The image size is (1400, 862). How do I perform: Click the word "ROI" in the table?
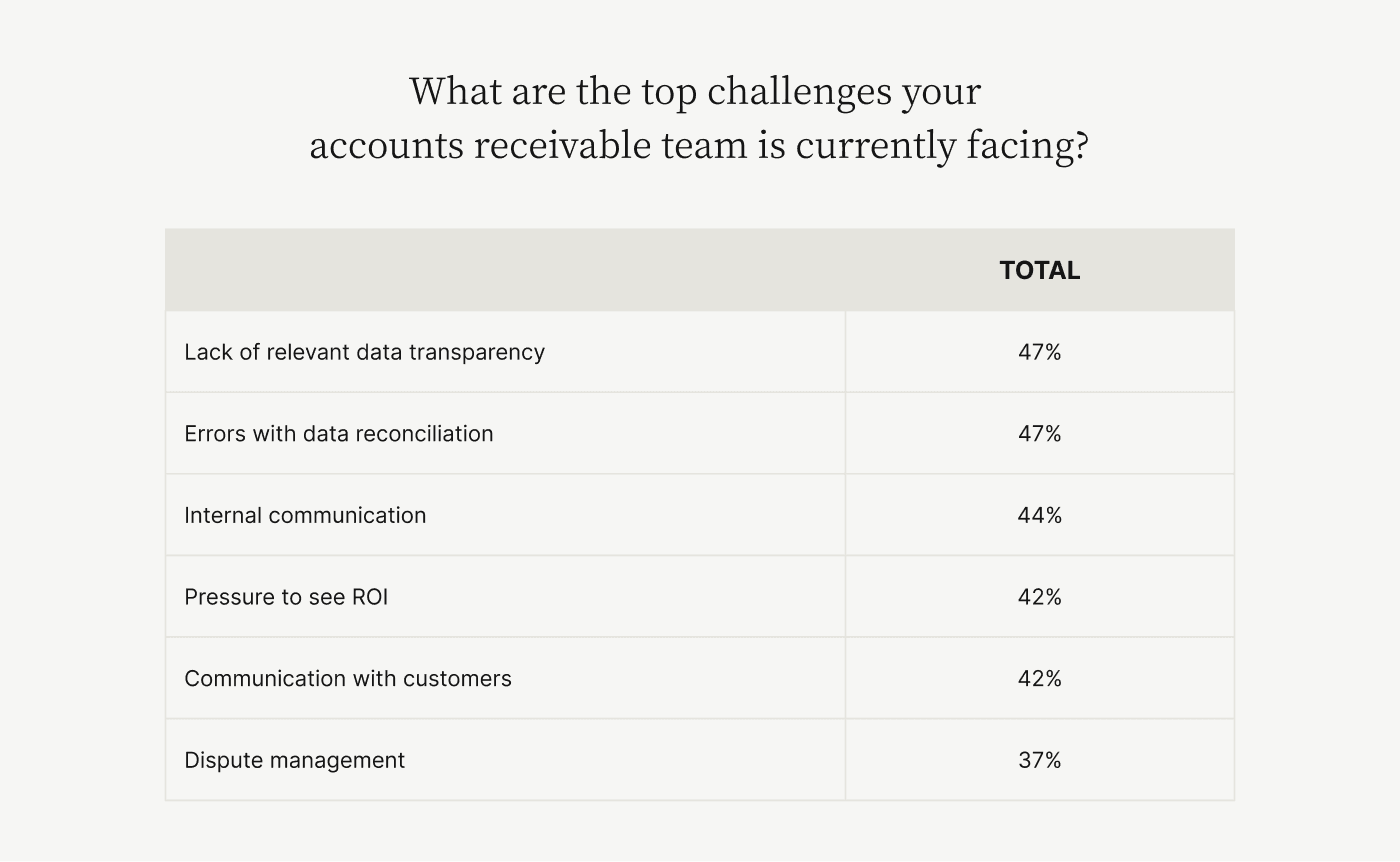[369, 597]
